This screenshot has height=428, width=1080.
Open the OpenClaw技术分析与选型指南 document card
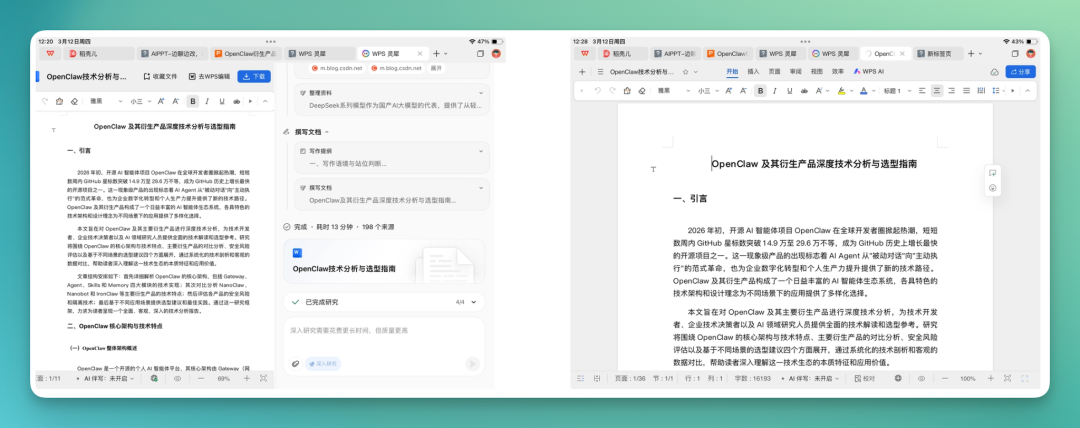[384, 261]
